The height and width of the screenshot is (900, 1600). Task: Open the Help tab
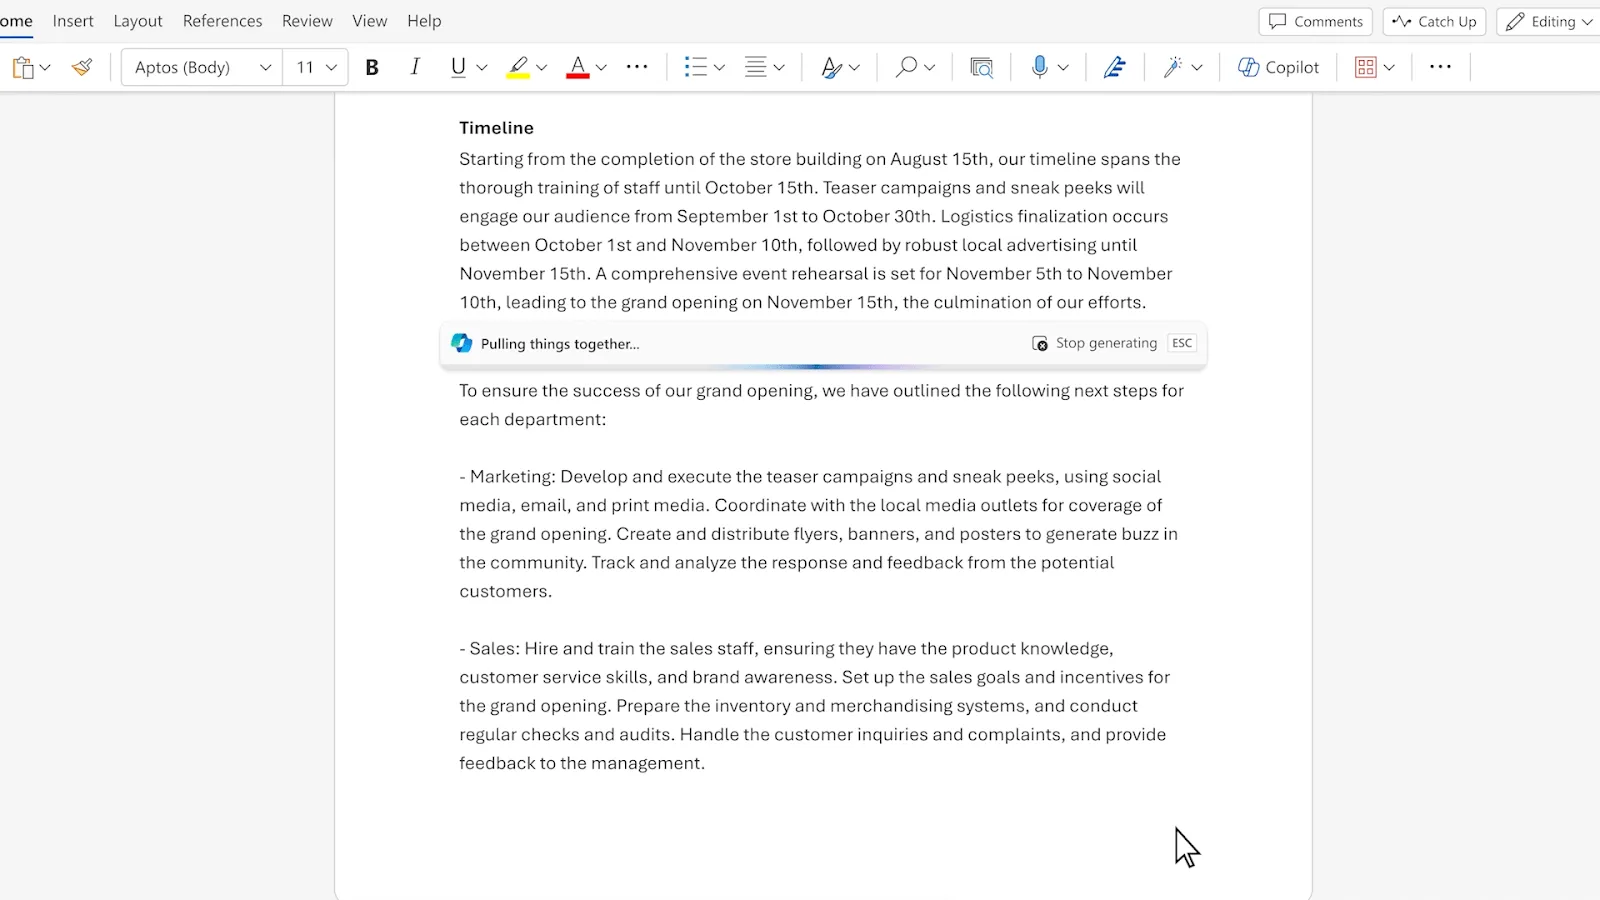coord(424,21)
